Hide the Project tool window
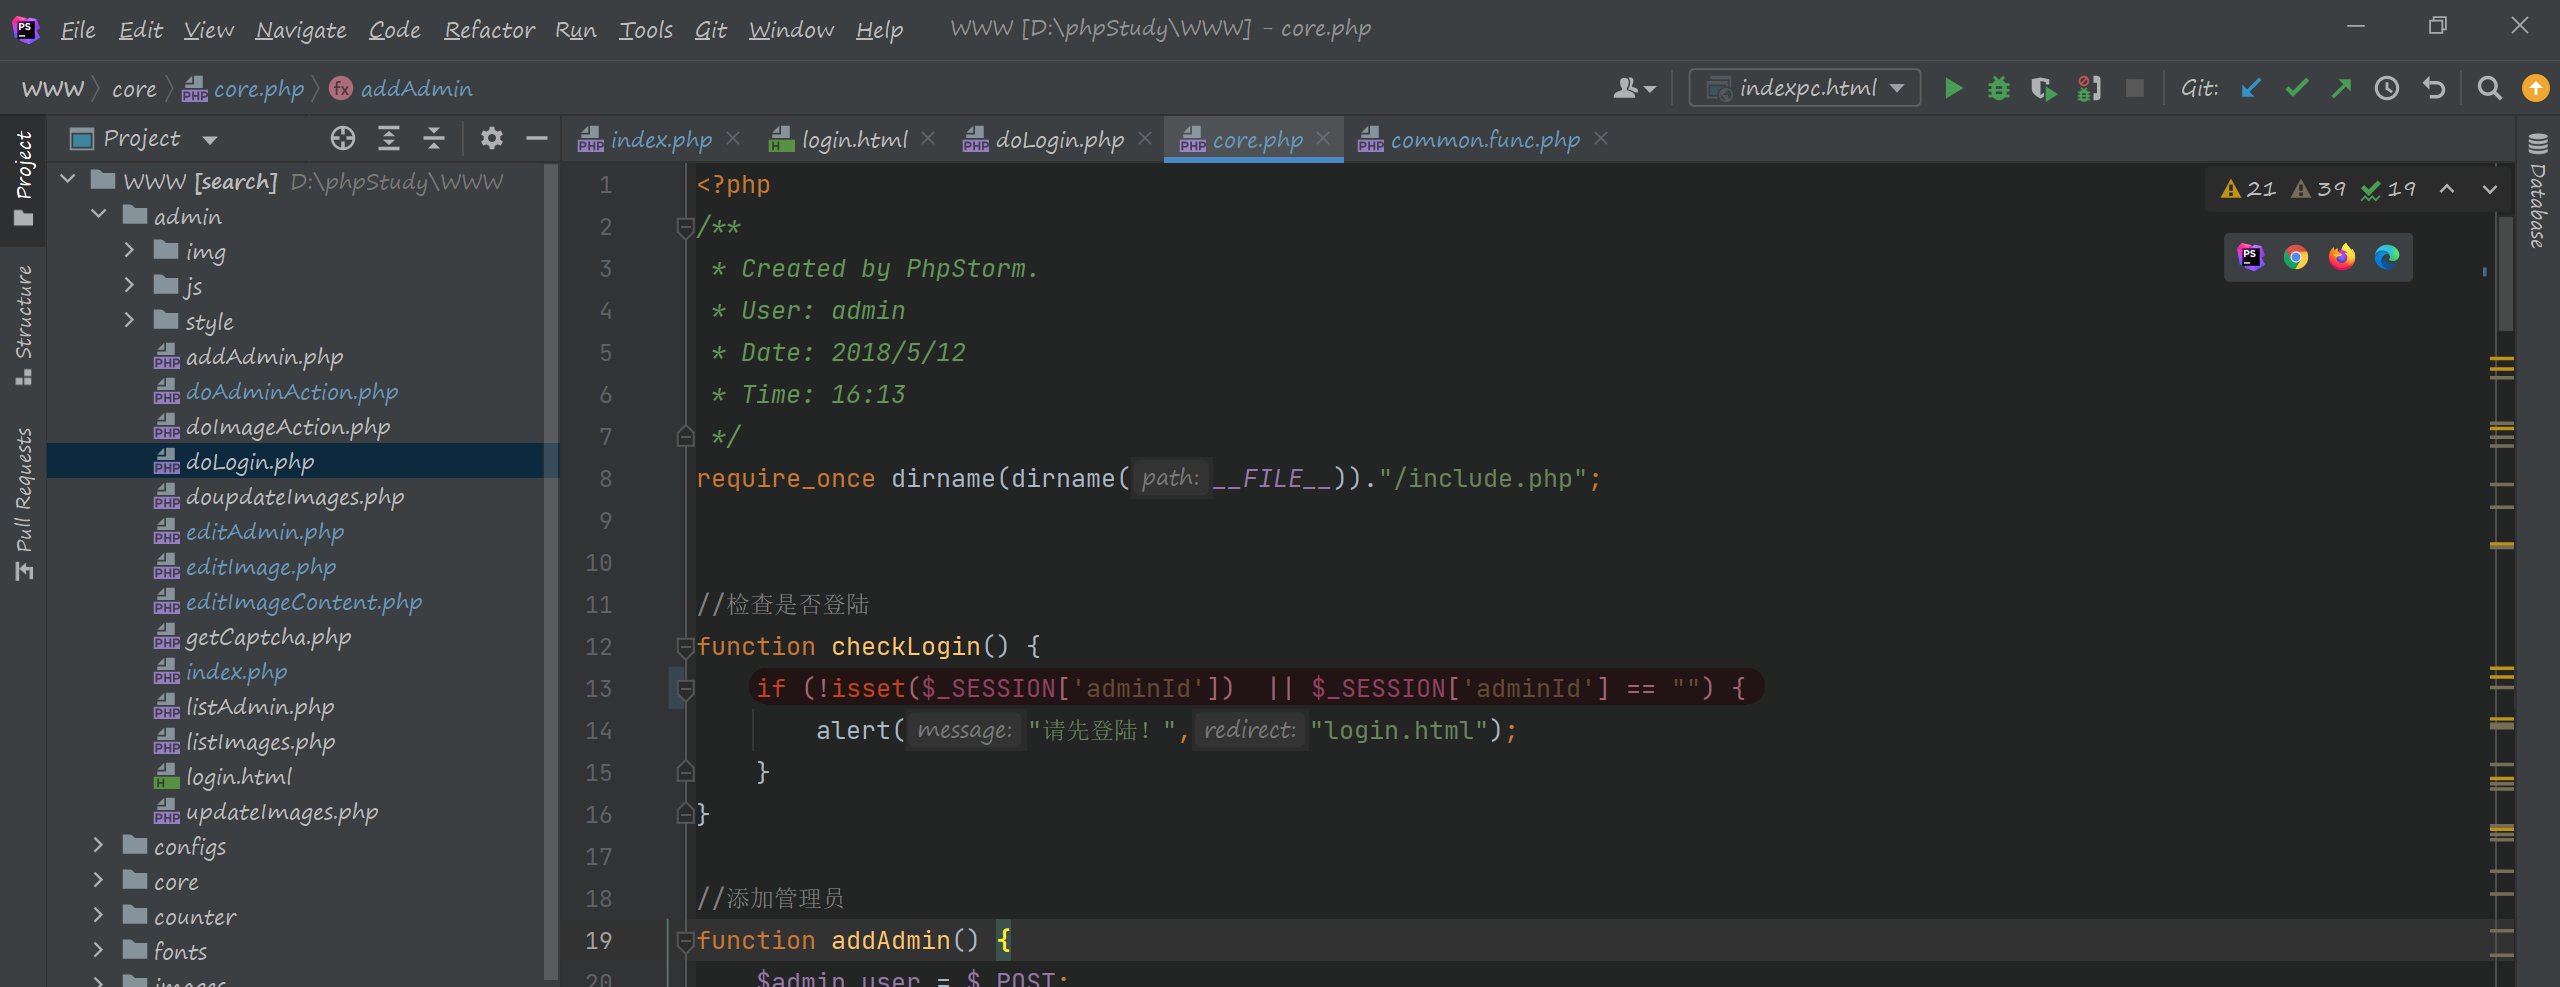 537,138
